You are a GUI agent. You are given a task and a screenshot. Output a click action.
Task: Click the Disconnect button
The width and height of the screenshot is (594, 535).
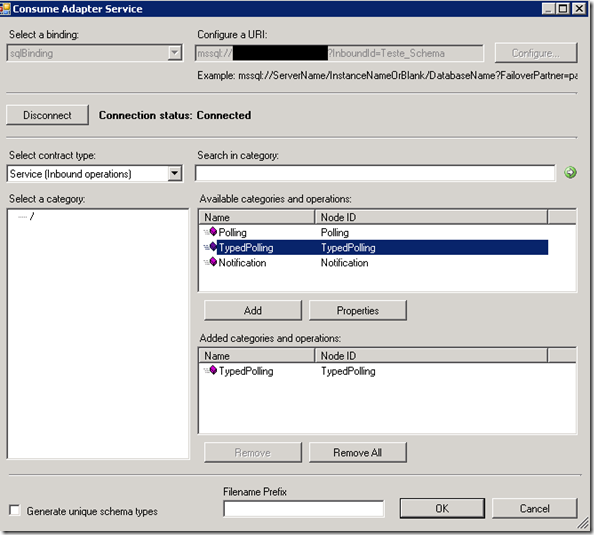[x=47, y=115]
